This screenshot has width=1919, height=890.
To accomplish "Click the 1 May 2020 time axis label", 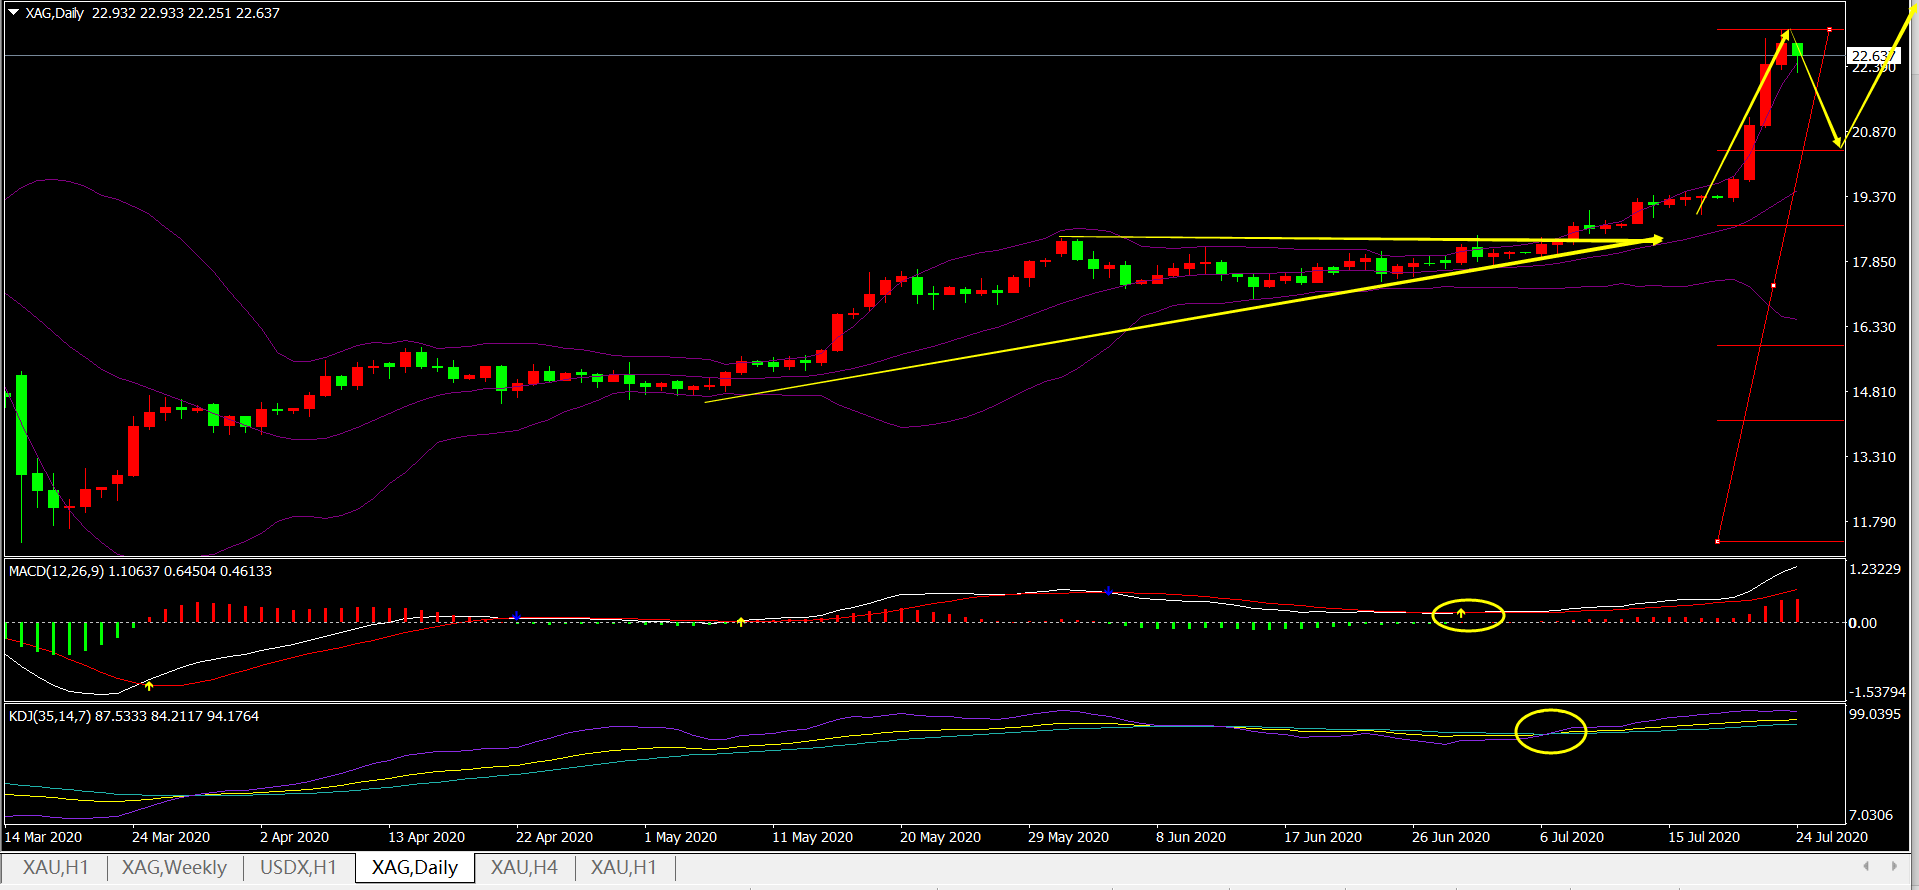I will pos(680,837).
